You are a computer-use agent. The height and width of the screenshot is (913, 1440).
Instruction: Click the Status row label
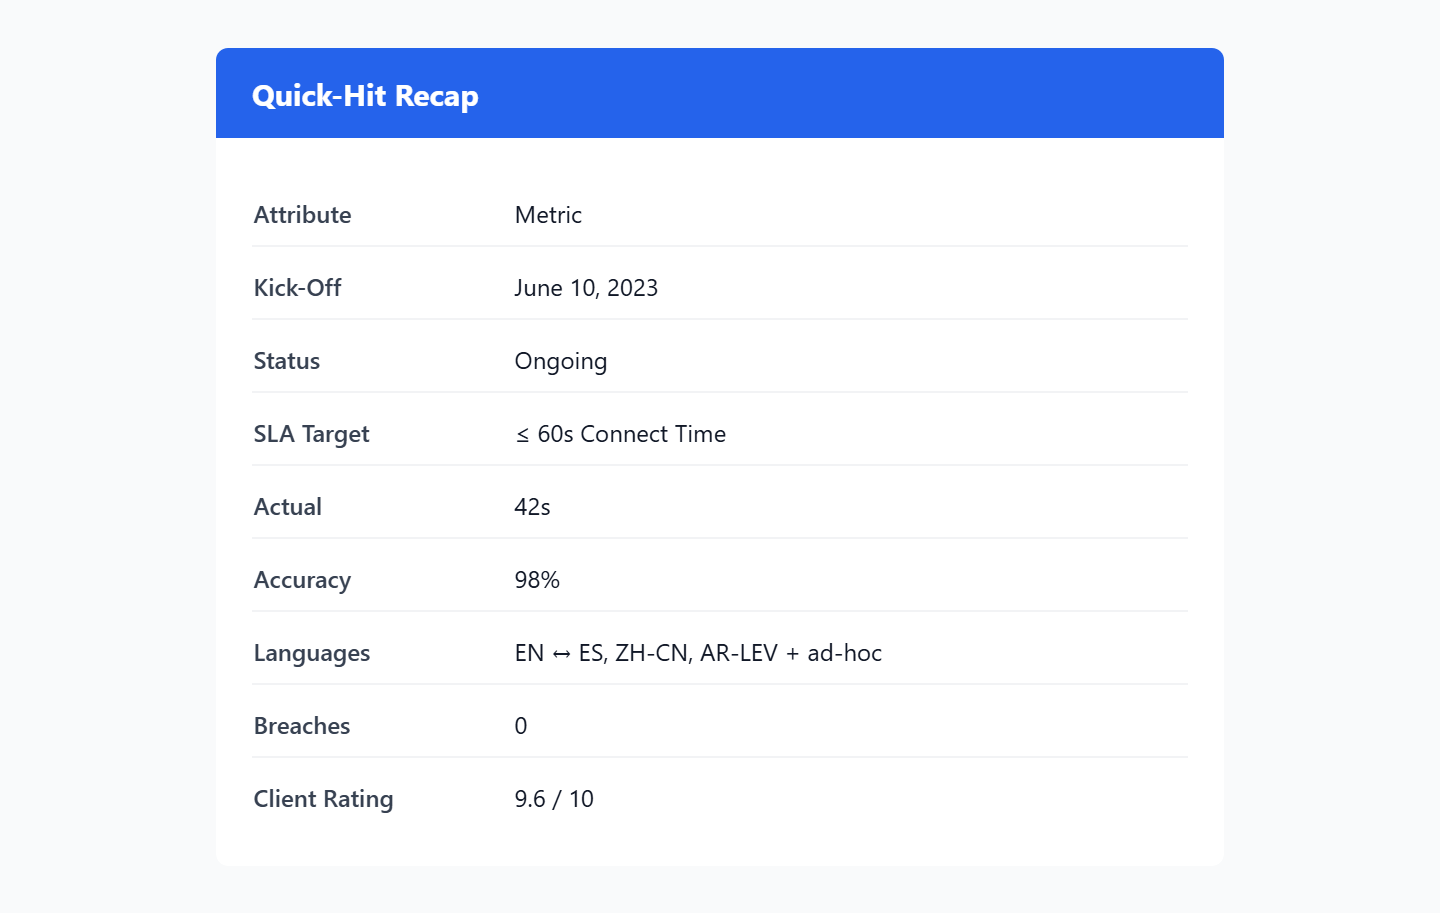(x=286, y=361)
